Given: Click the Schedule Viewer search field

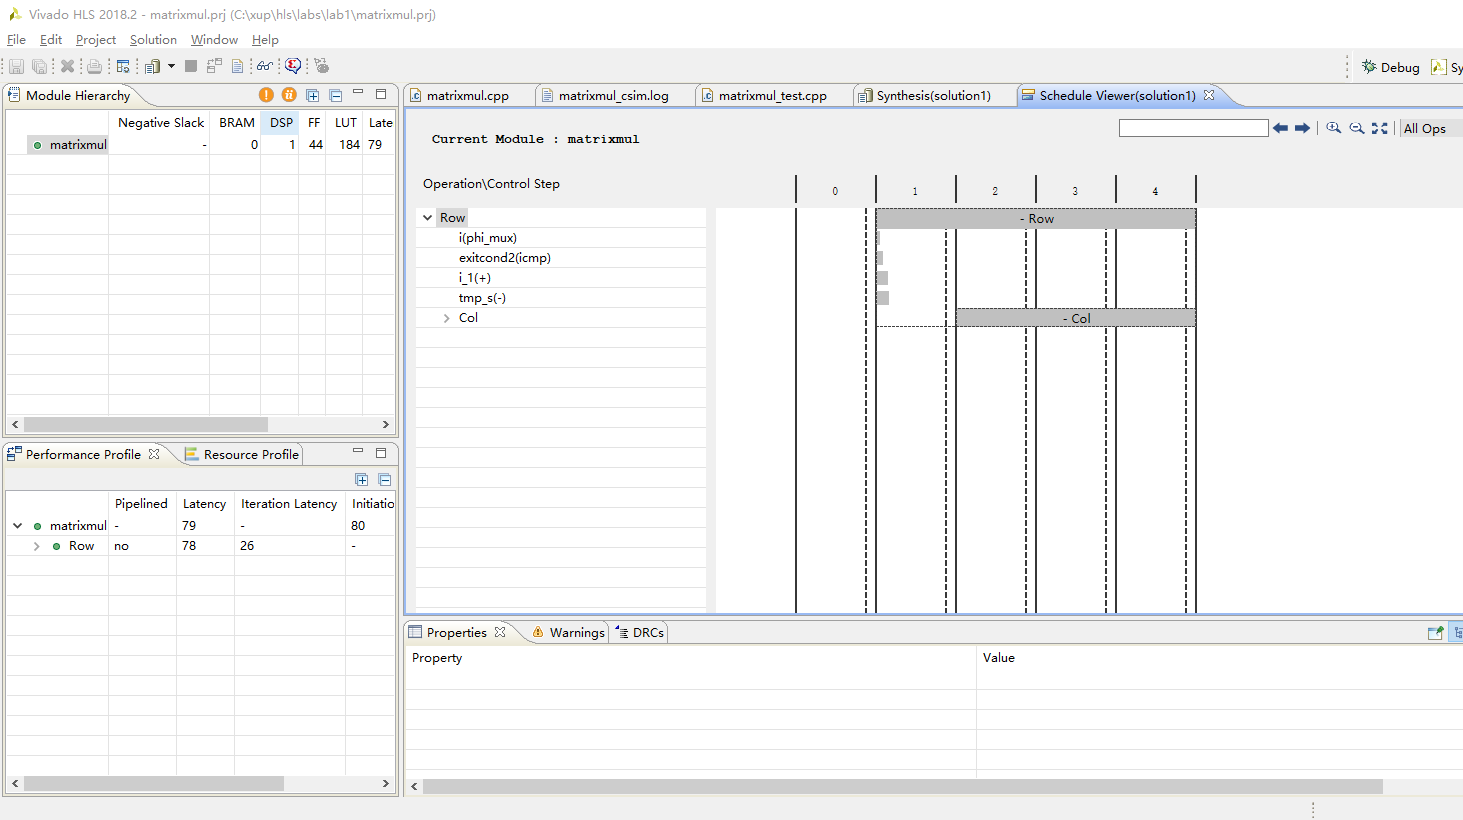Looking at the screenshot, I should 1193,128.
